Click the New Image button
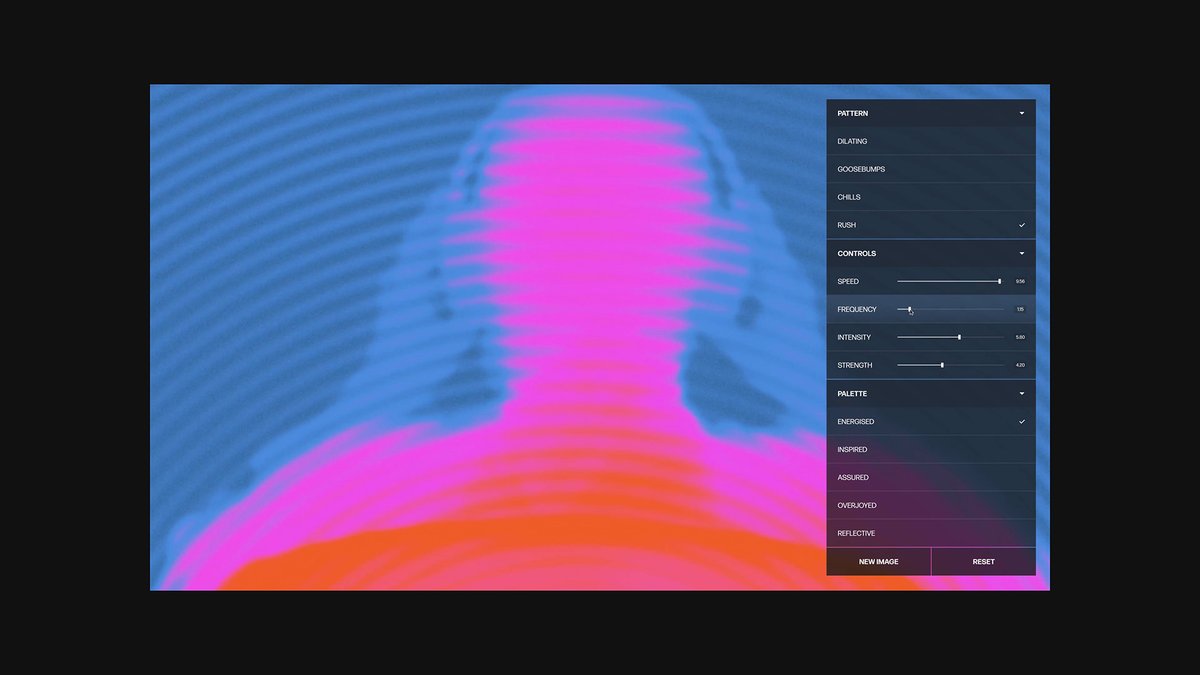 point(879,561)
